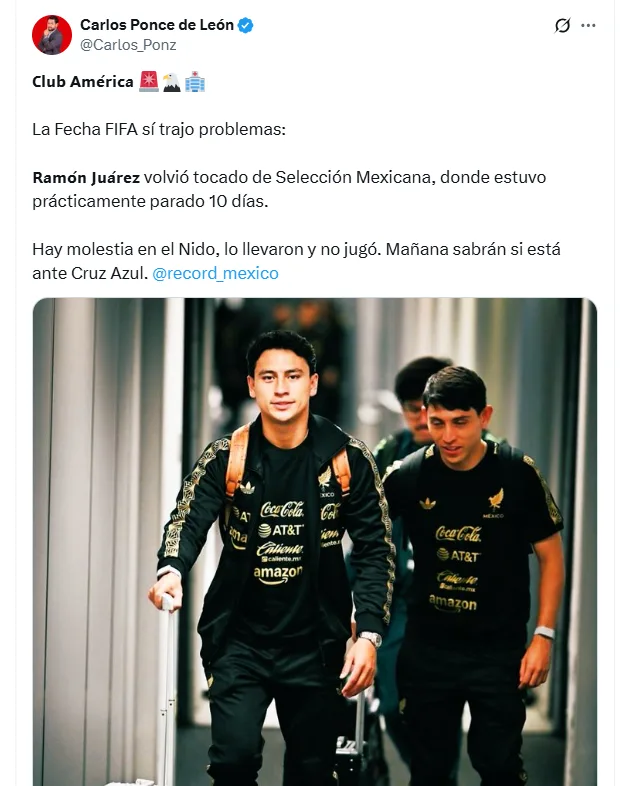Open the three-dot more options menu
Screen dimensions: 627x786
(588, 25)
